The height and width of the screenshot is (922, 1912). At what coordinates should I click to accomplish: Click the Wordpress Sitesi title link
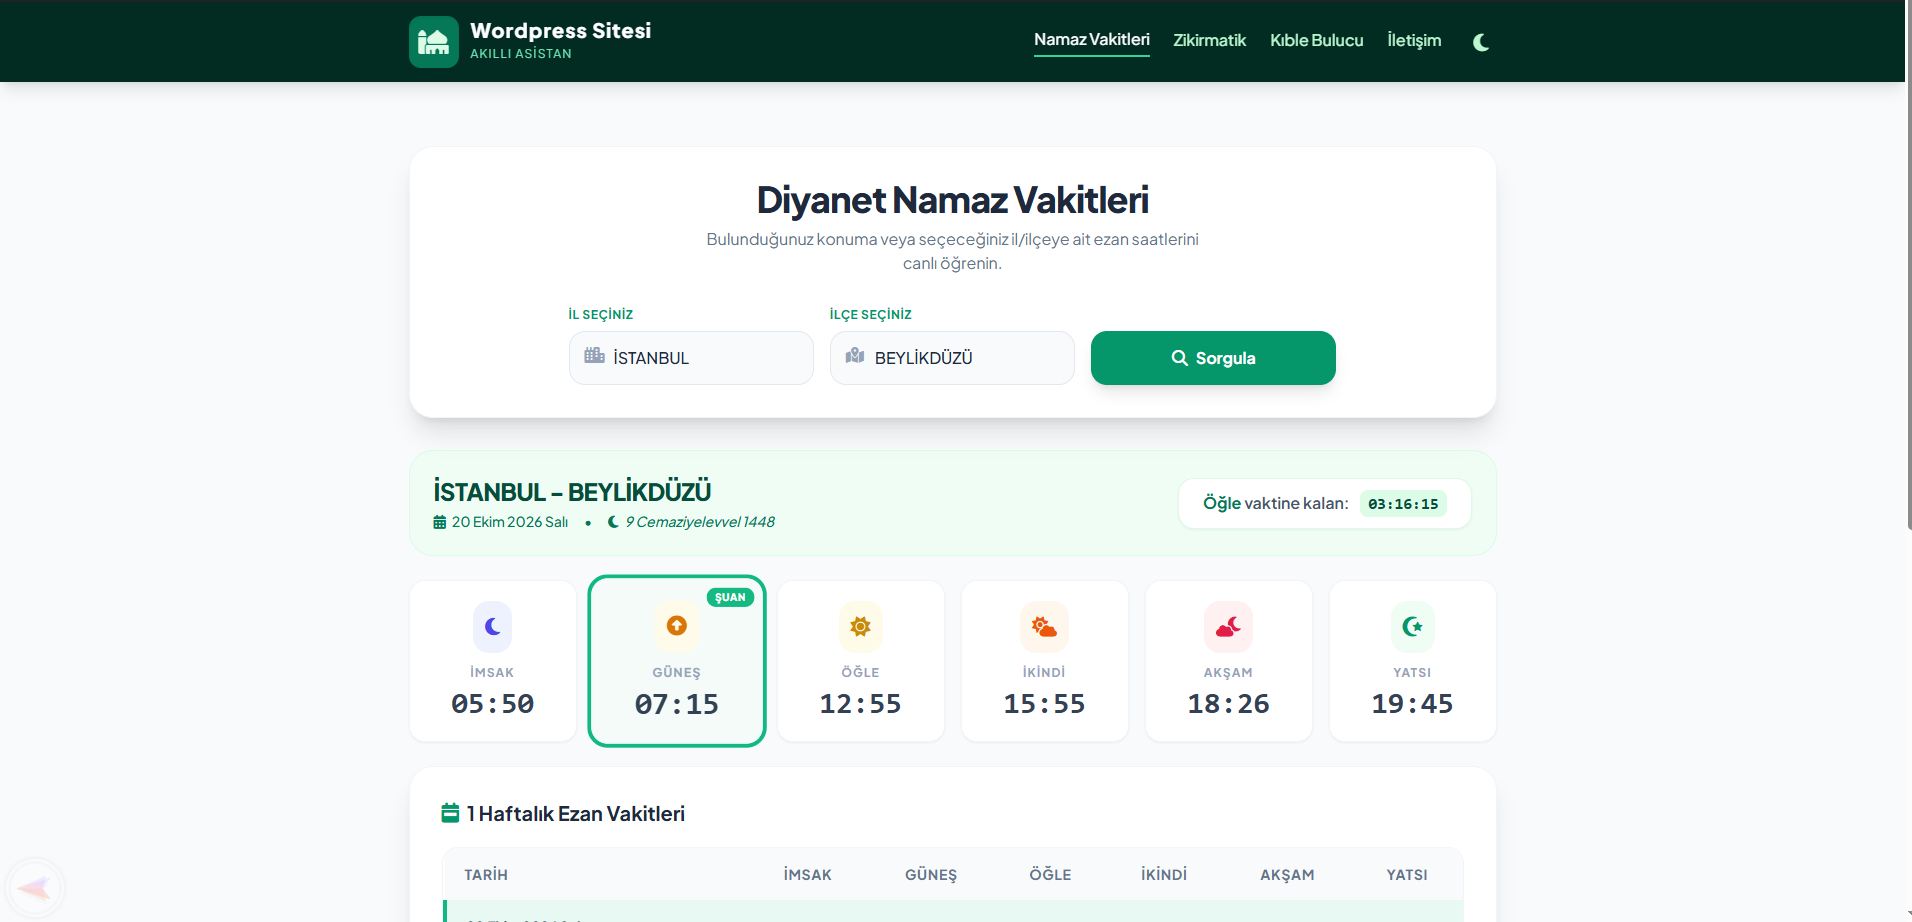click(560, 31)
